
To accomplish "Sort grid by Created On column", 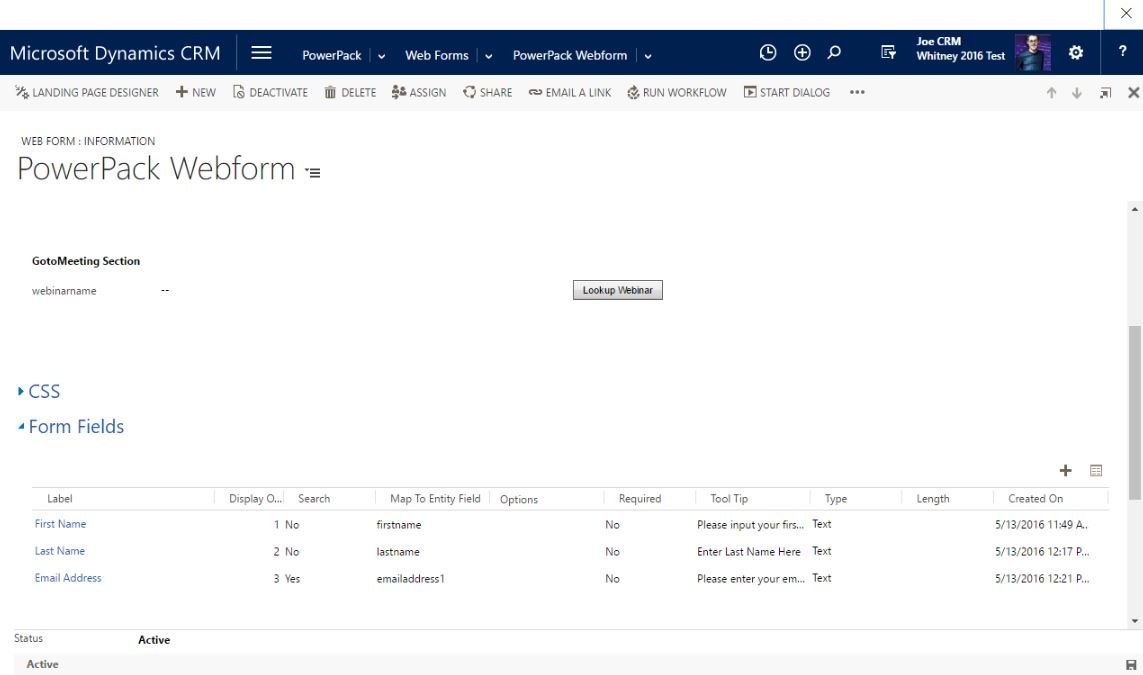I will pyautogui.click(x=1035, y=499).
